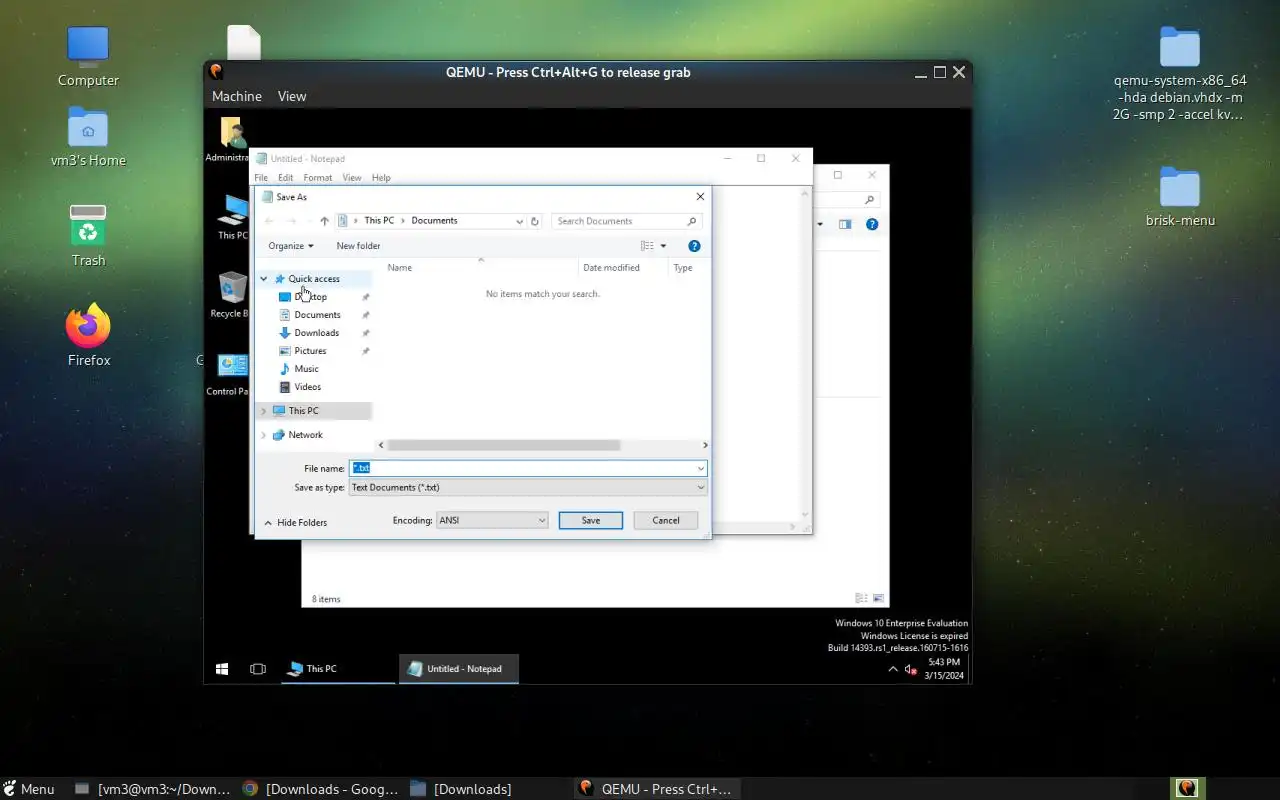Open Downloads in the navigation pane

(316, 333)
